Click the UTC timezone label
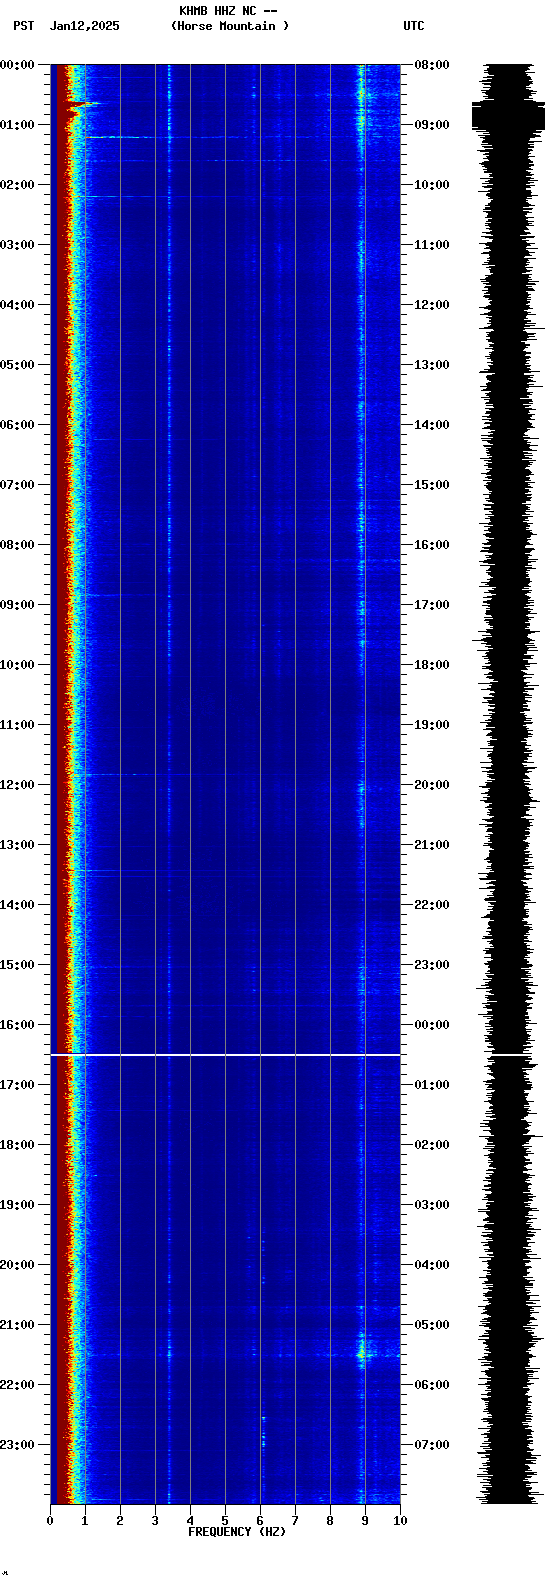552x1584 pixels. click(414, 26)
